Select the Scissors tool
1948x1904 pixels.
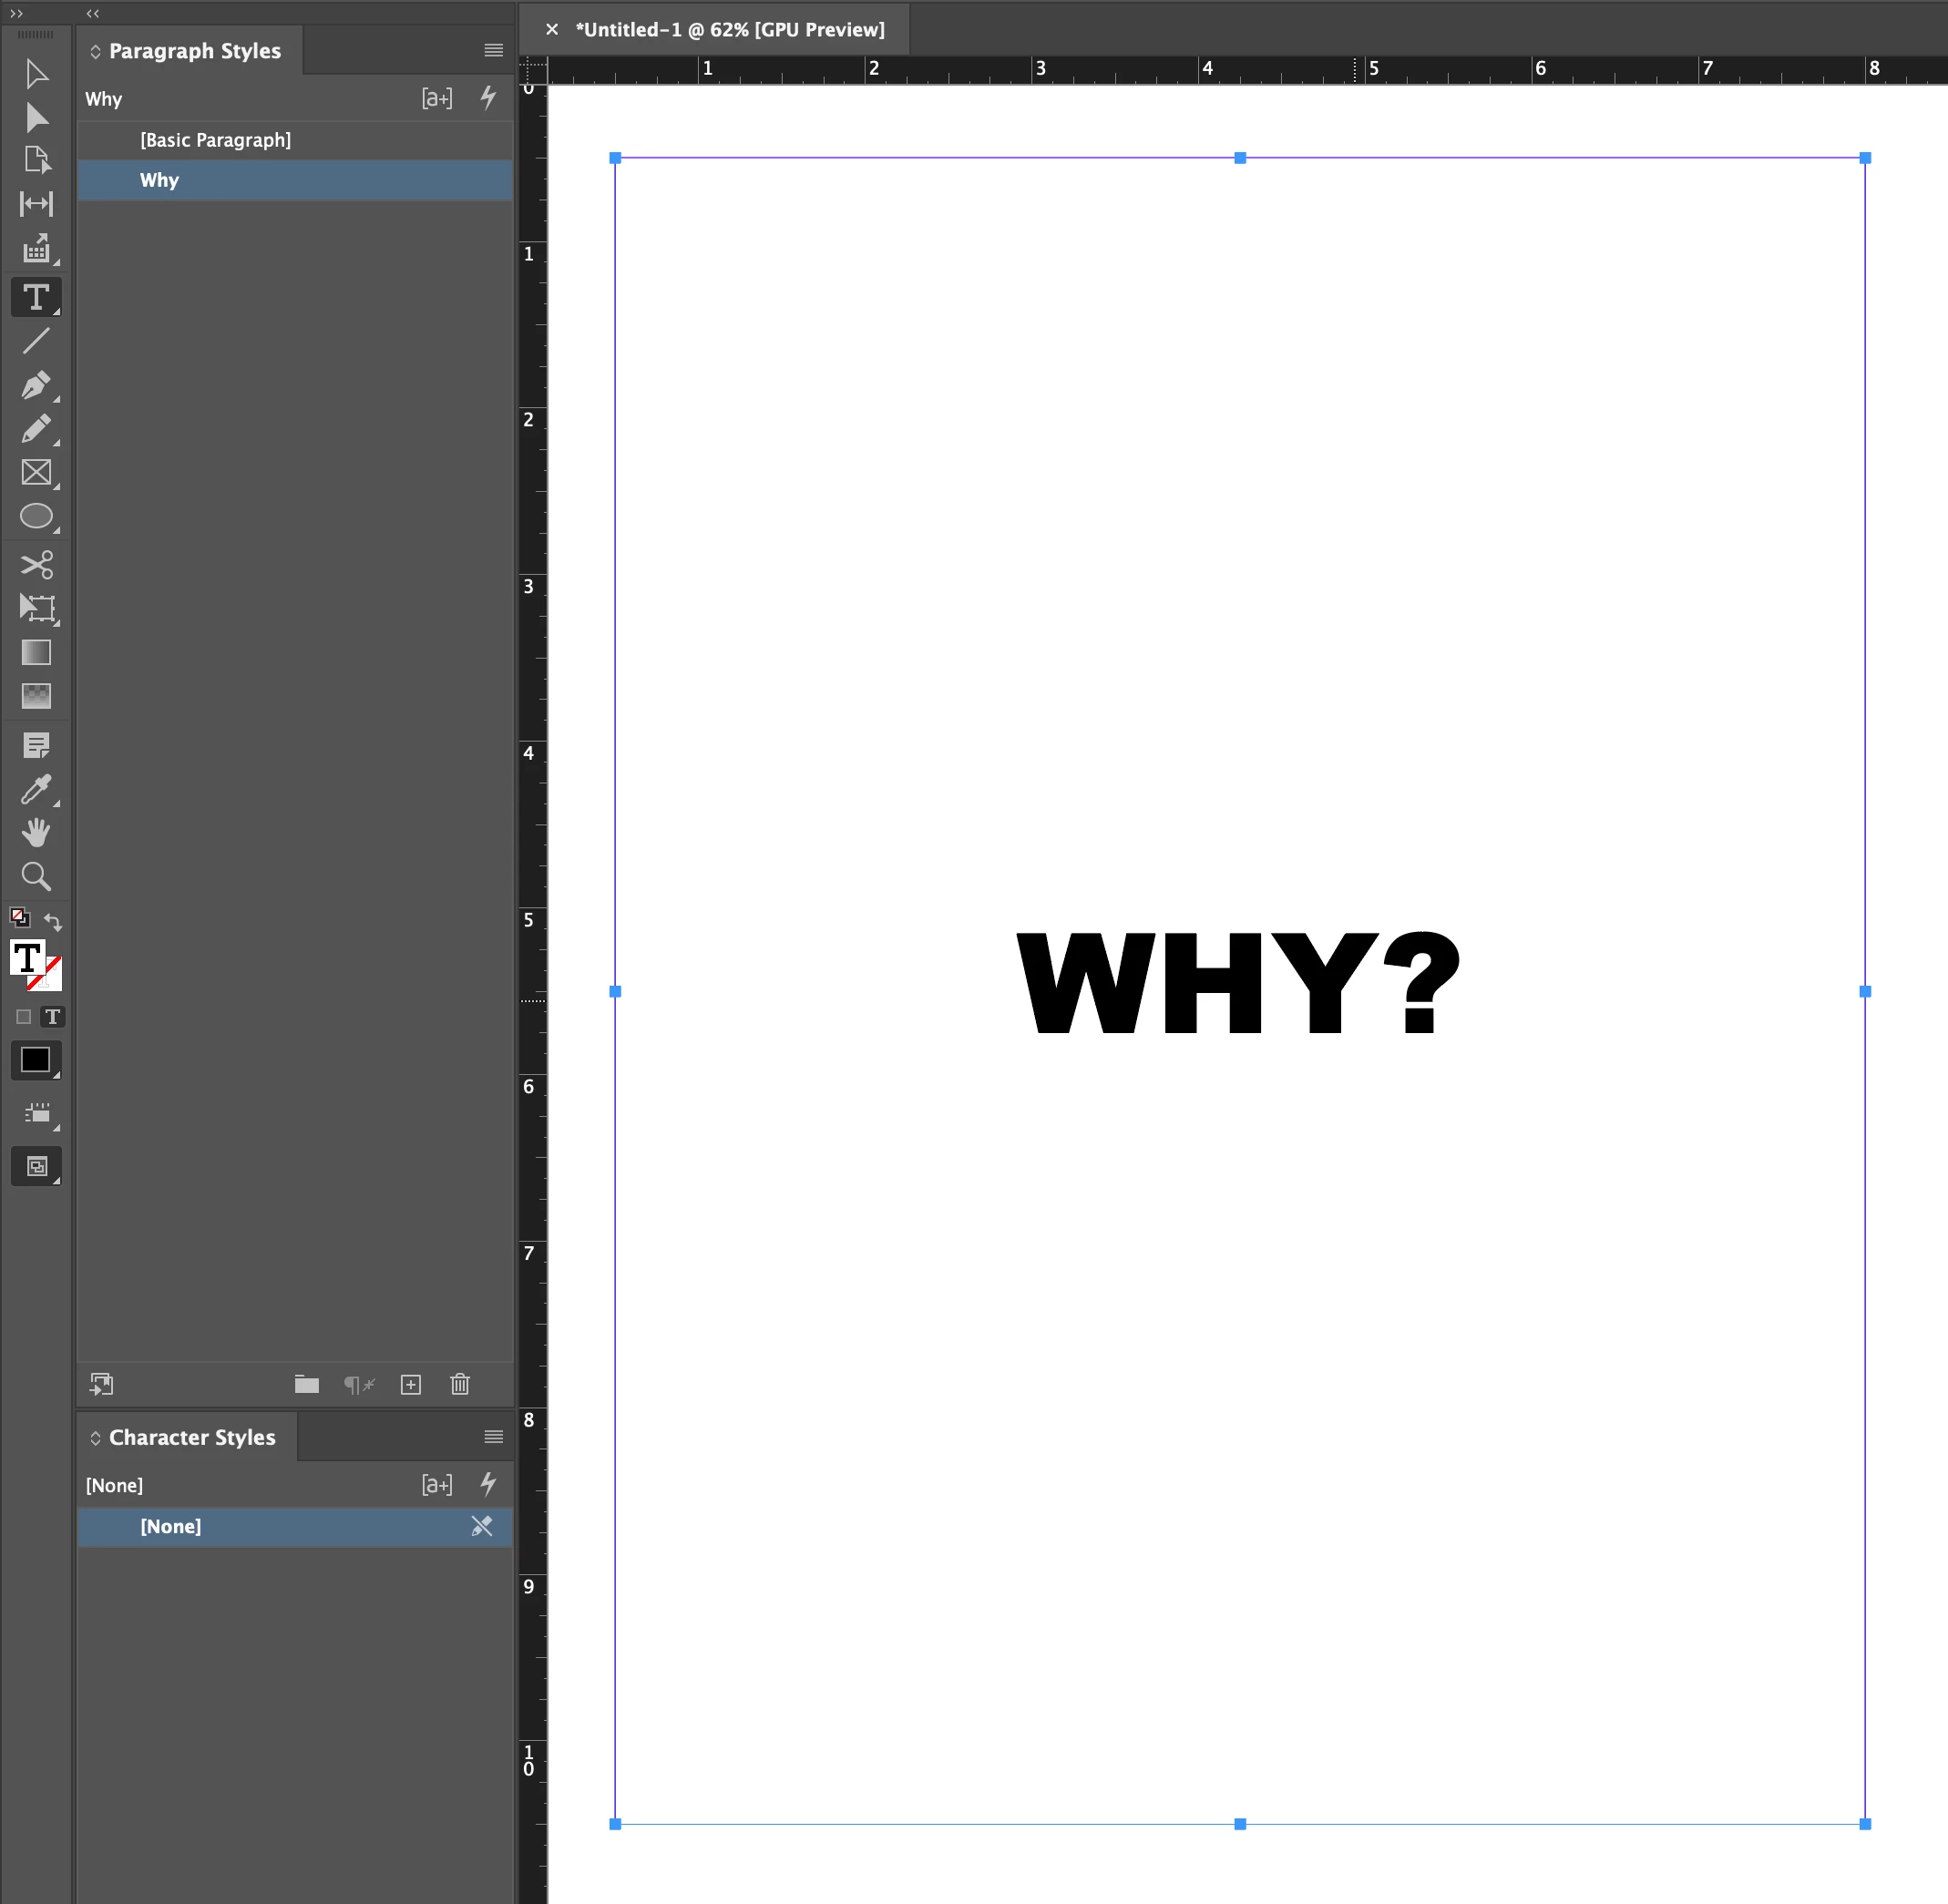point(36,565)
